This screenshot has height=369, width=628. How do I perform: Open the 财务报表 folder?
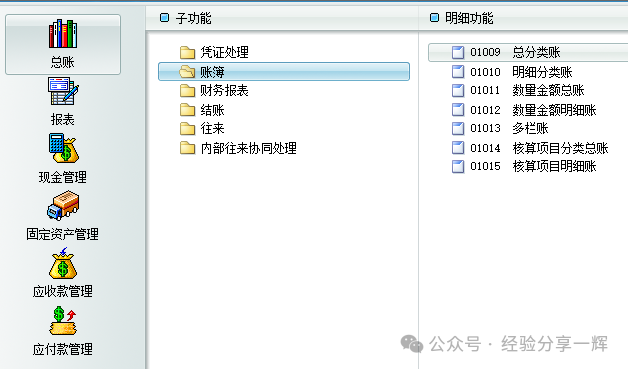coord(214,91)
